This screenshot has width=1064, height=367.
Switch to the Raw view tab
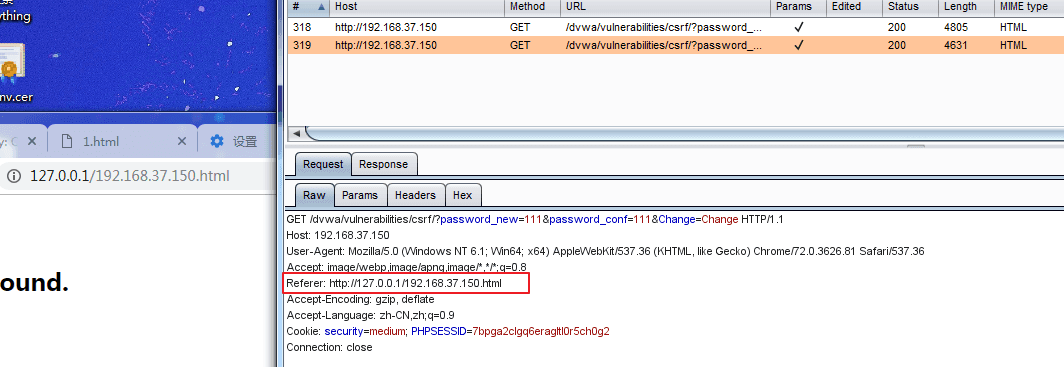pyautogui.click(x=314, y=195)
